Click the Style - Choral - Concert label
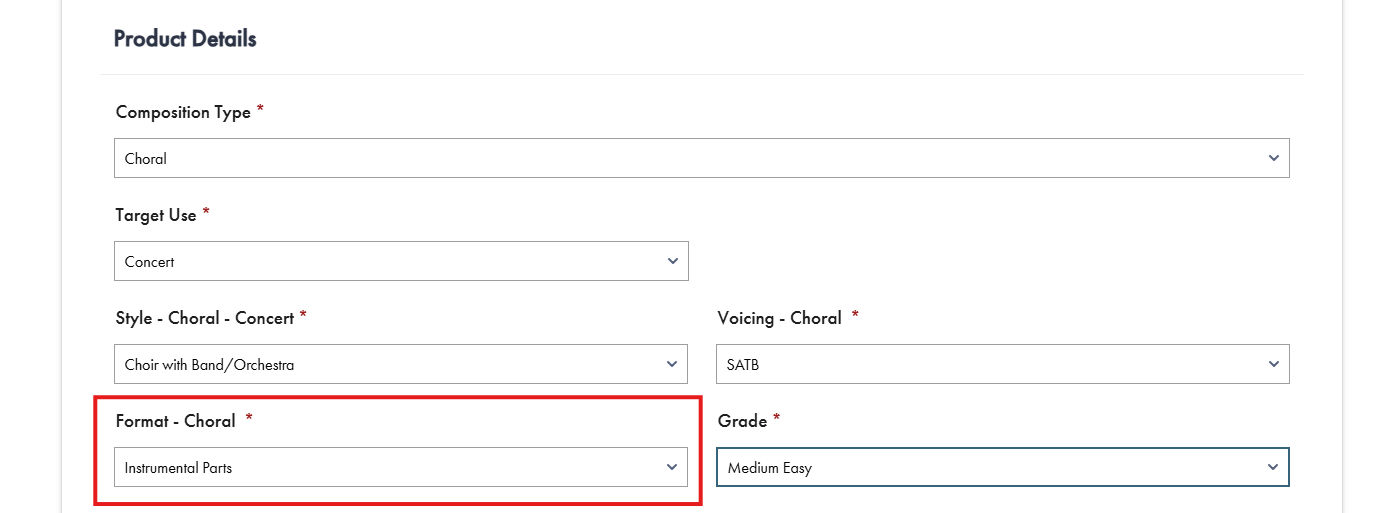The width and height of the screenshot is (1395, 513). click(205, 318)
